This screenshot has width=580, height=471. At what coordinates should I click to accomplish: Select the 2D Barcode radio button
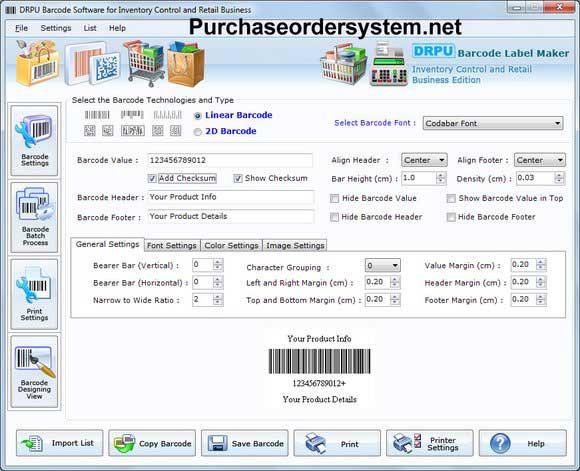click(x=198, y=132)
